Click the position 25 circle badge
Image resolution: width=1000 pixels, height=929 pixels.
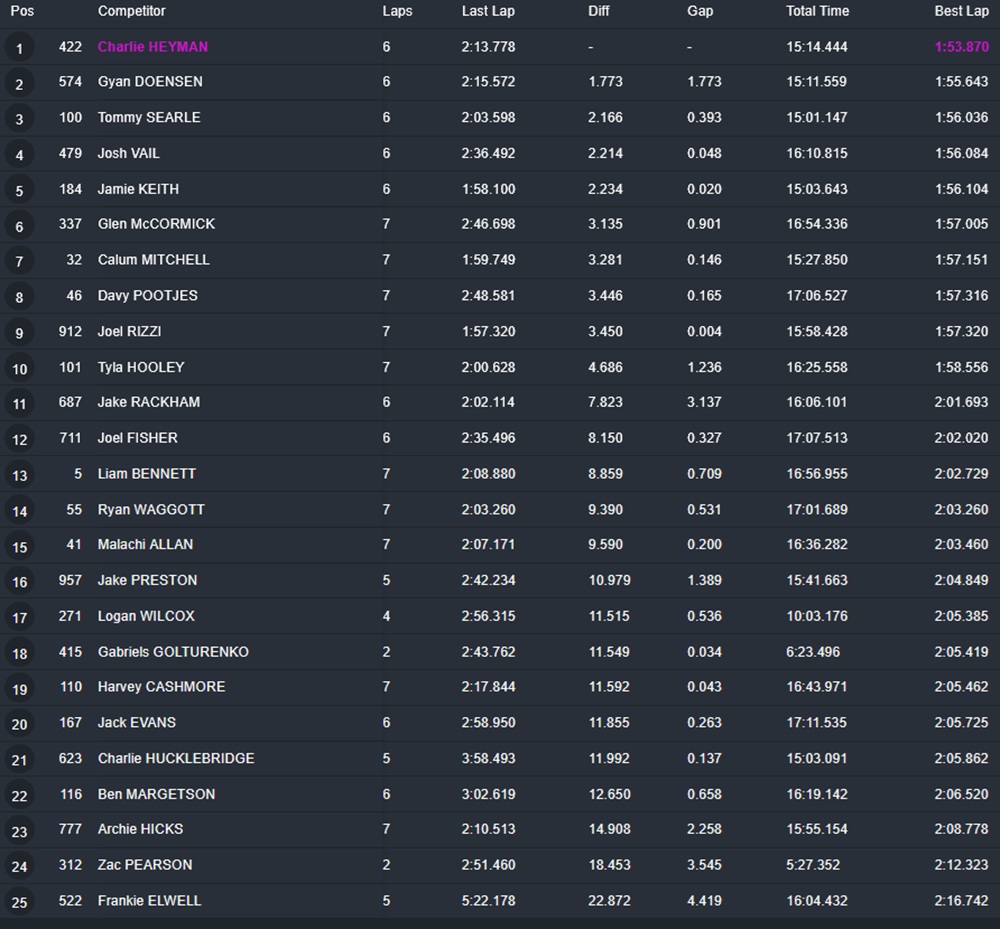pos(19,902)
